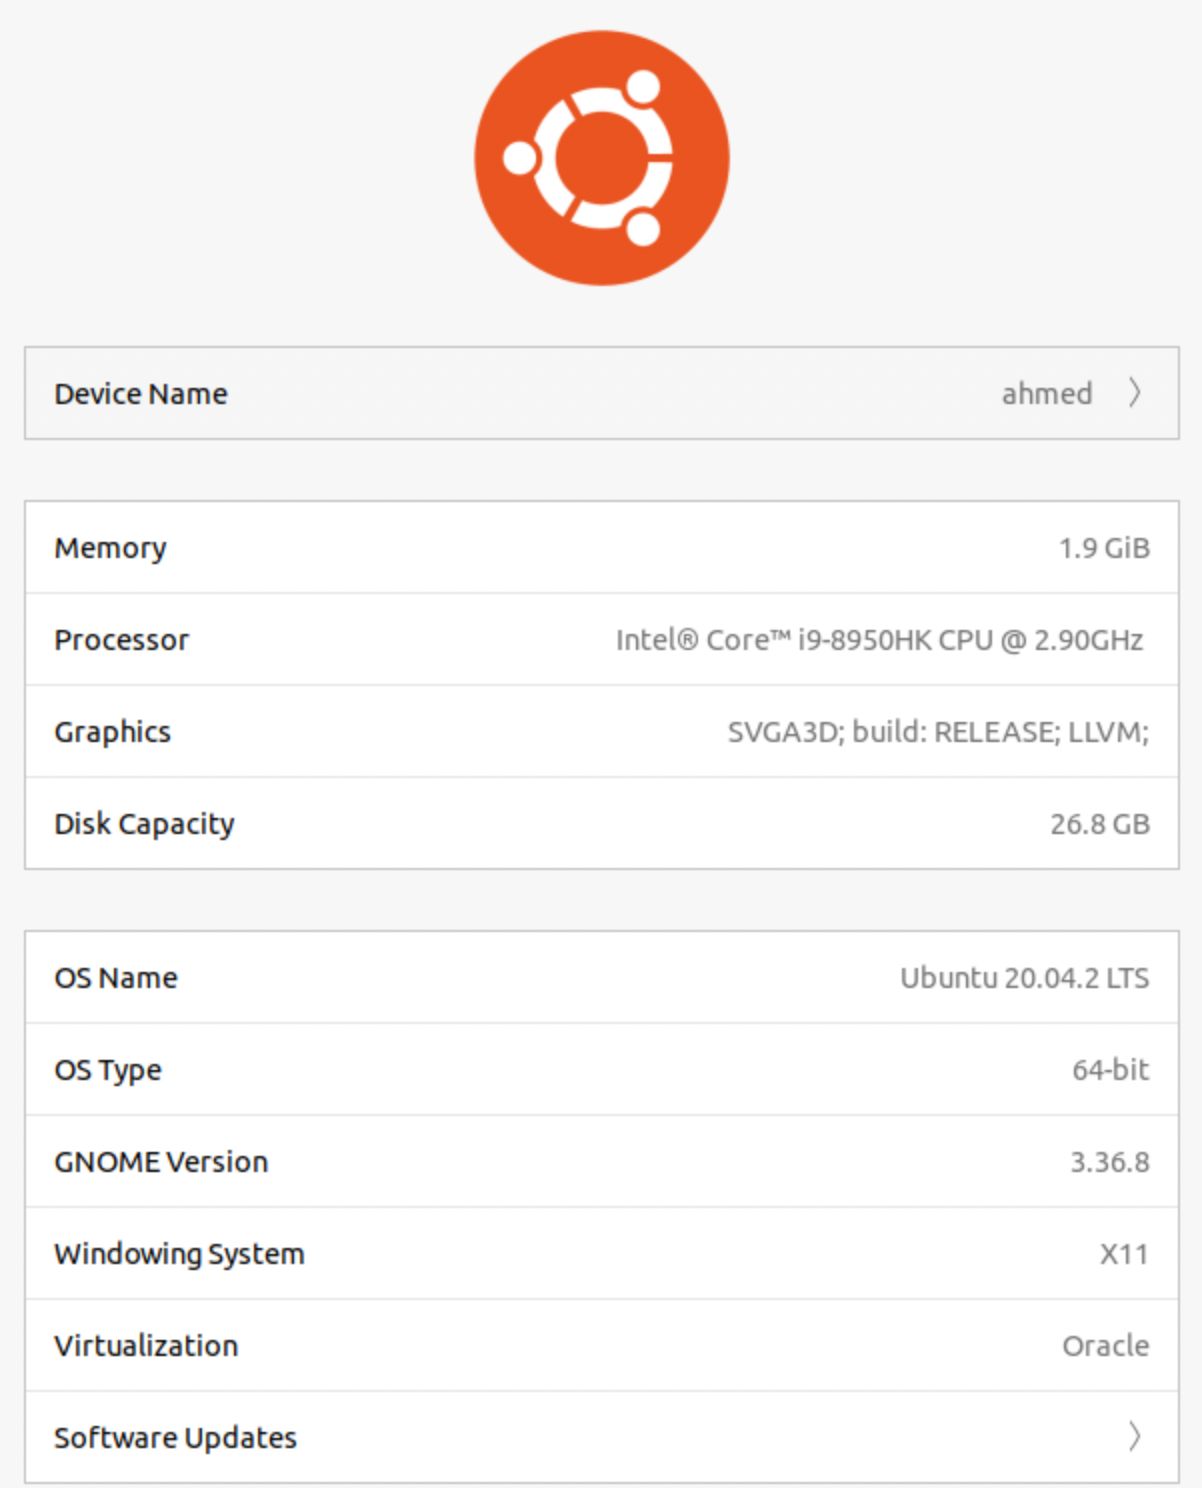The image size is (1202, 1488).
Task: Click the OS Name label
Action: point(116,978)
